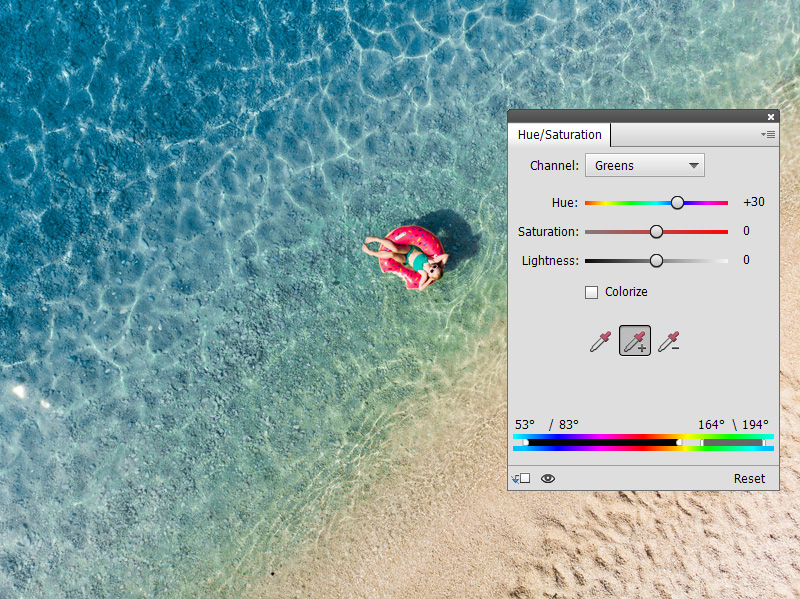Select the Add to Sample eyedropper
The width and height of the screenshot is (800, 599).
point(634,340)
